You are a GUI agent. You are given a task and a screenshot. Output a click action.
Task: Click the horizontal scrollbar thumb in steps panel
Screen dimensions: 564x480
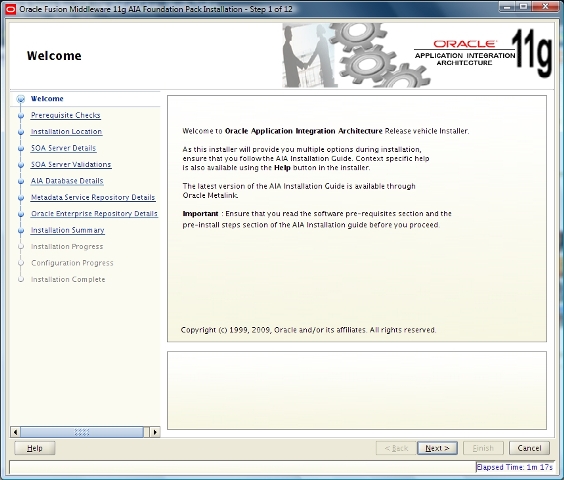[x=82, y=432]
